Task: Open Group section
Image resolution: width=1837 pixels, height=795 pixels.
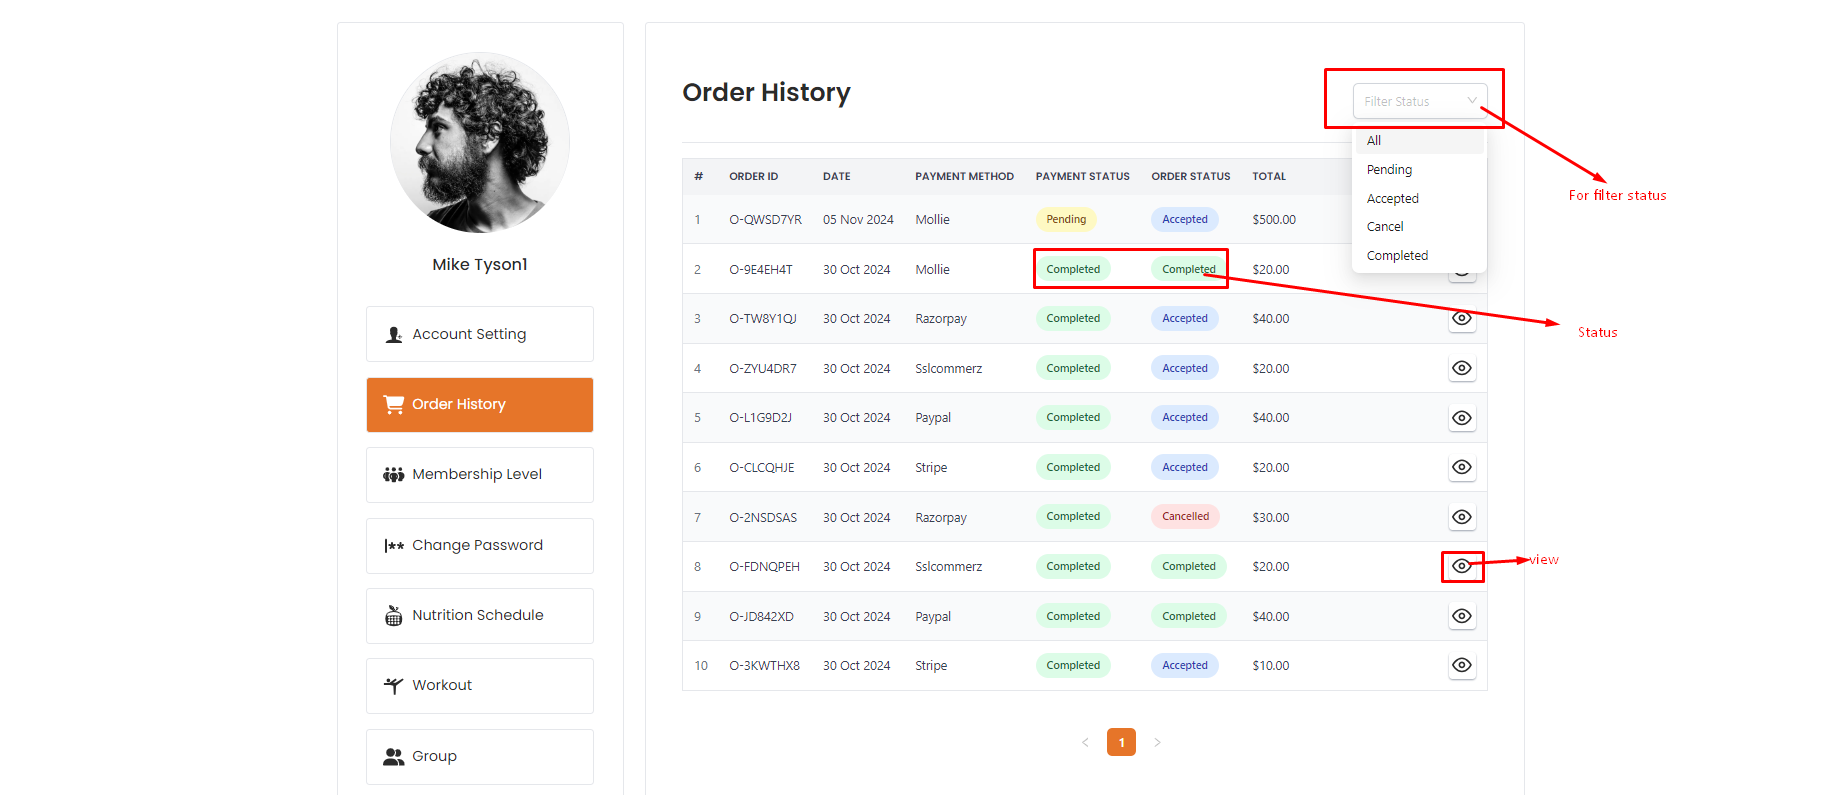Action: pyautogui.click(x=480, y=756)
